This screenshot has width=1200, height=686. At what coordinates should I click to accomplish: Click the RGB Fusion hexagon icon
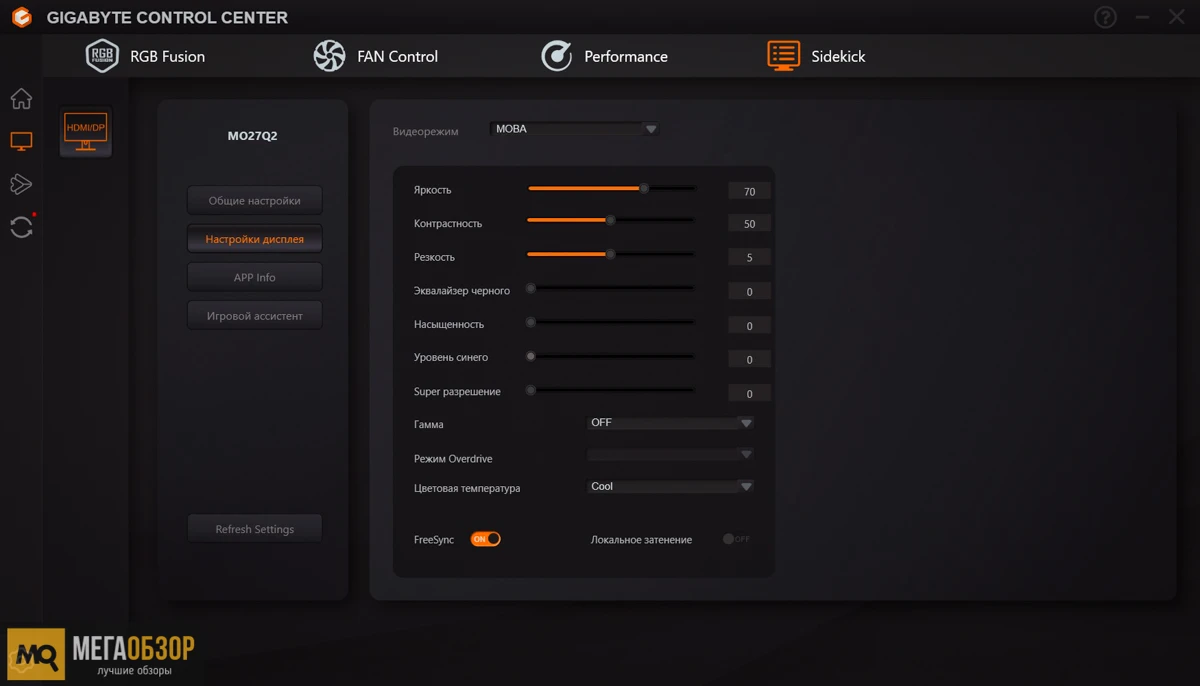pos(102,56)
